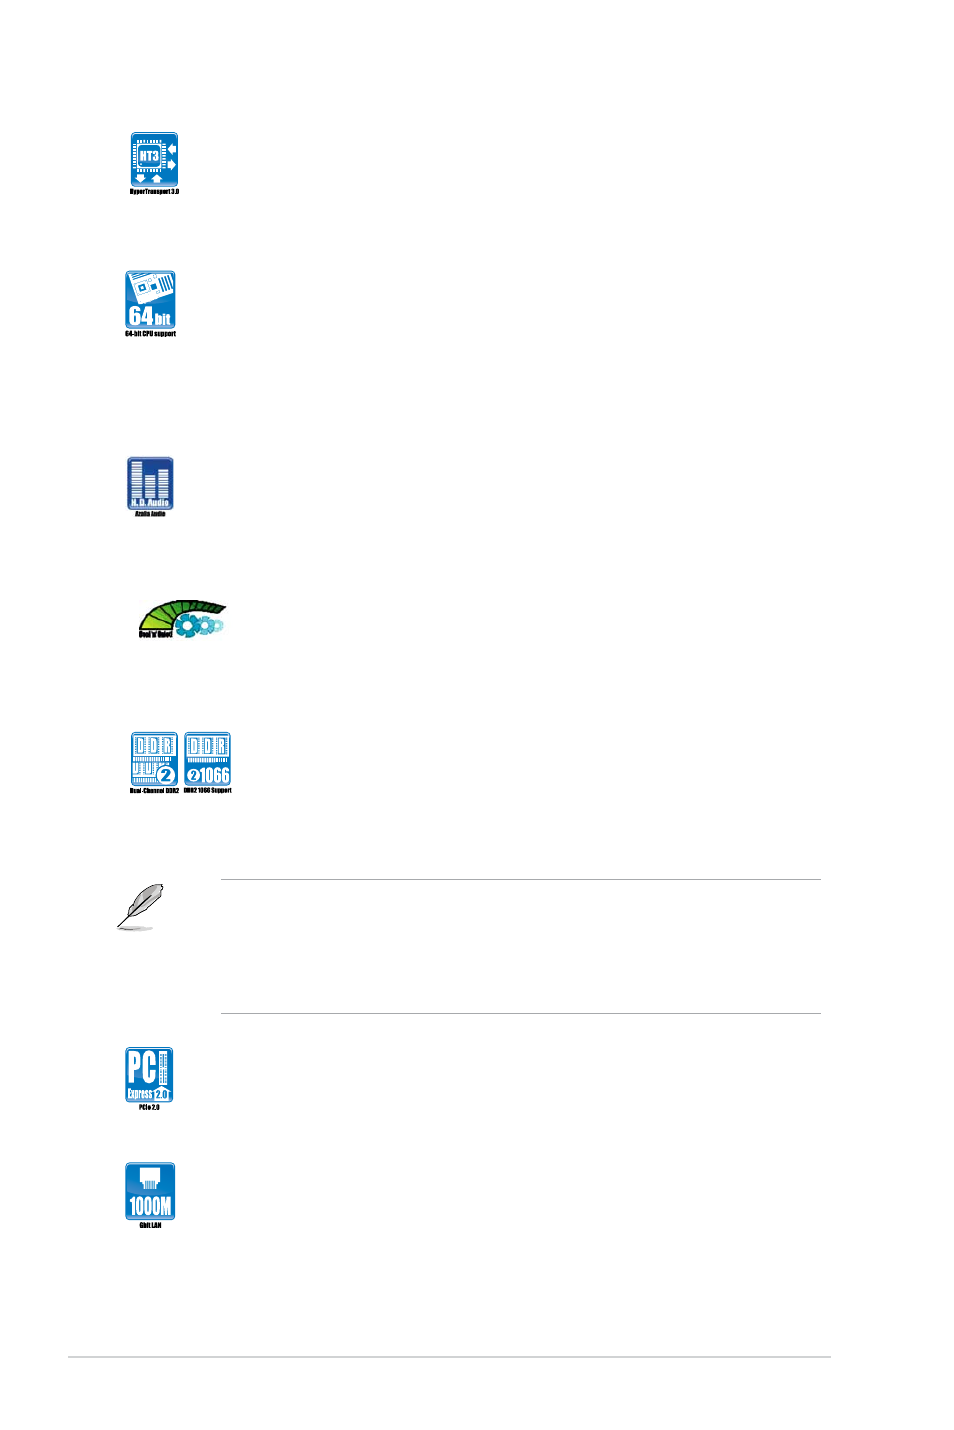The width and height of the screenshot is (954, 1430).
Task: Click the HT3 HyperTransport chip icon
Action: click(154, 159)
